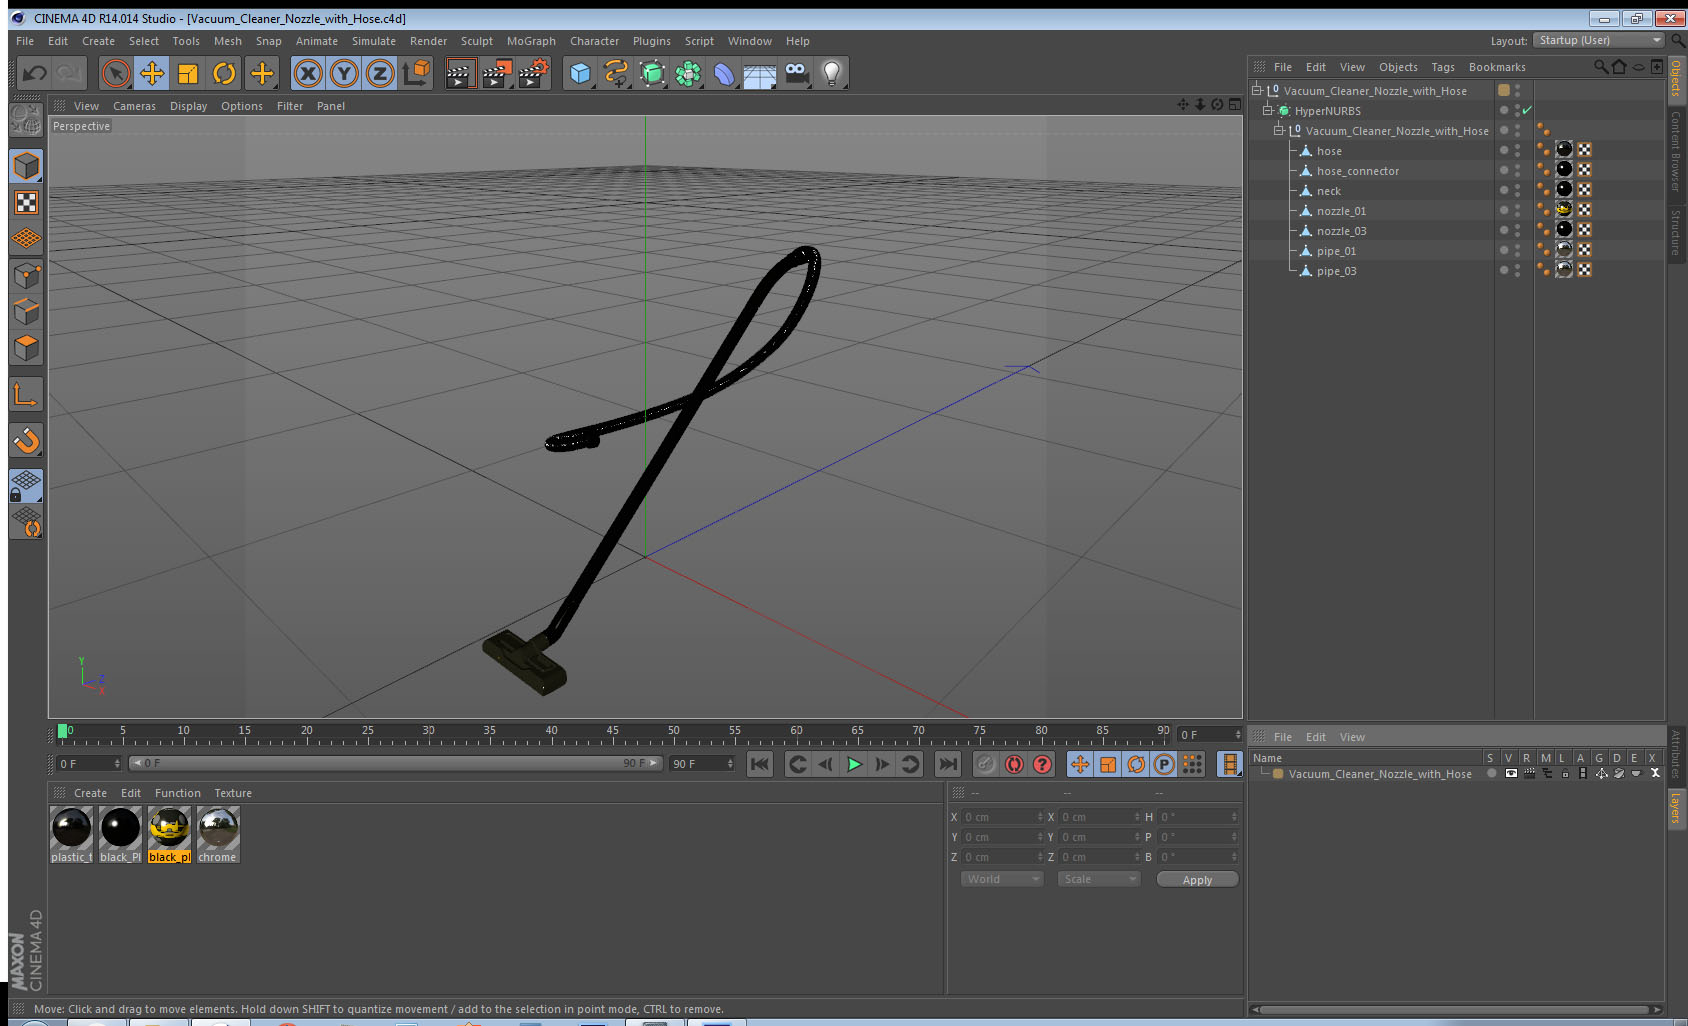Image resolution: width=1688 pixels, height=1026 pixels.
Task: Add a HyperNURBS generator icon
Action: [x=652, y=73]
